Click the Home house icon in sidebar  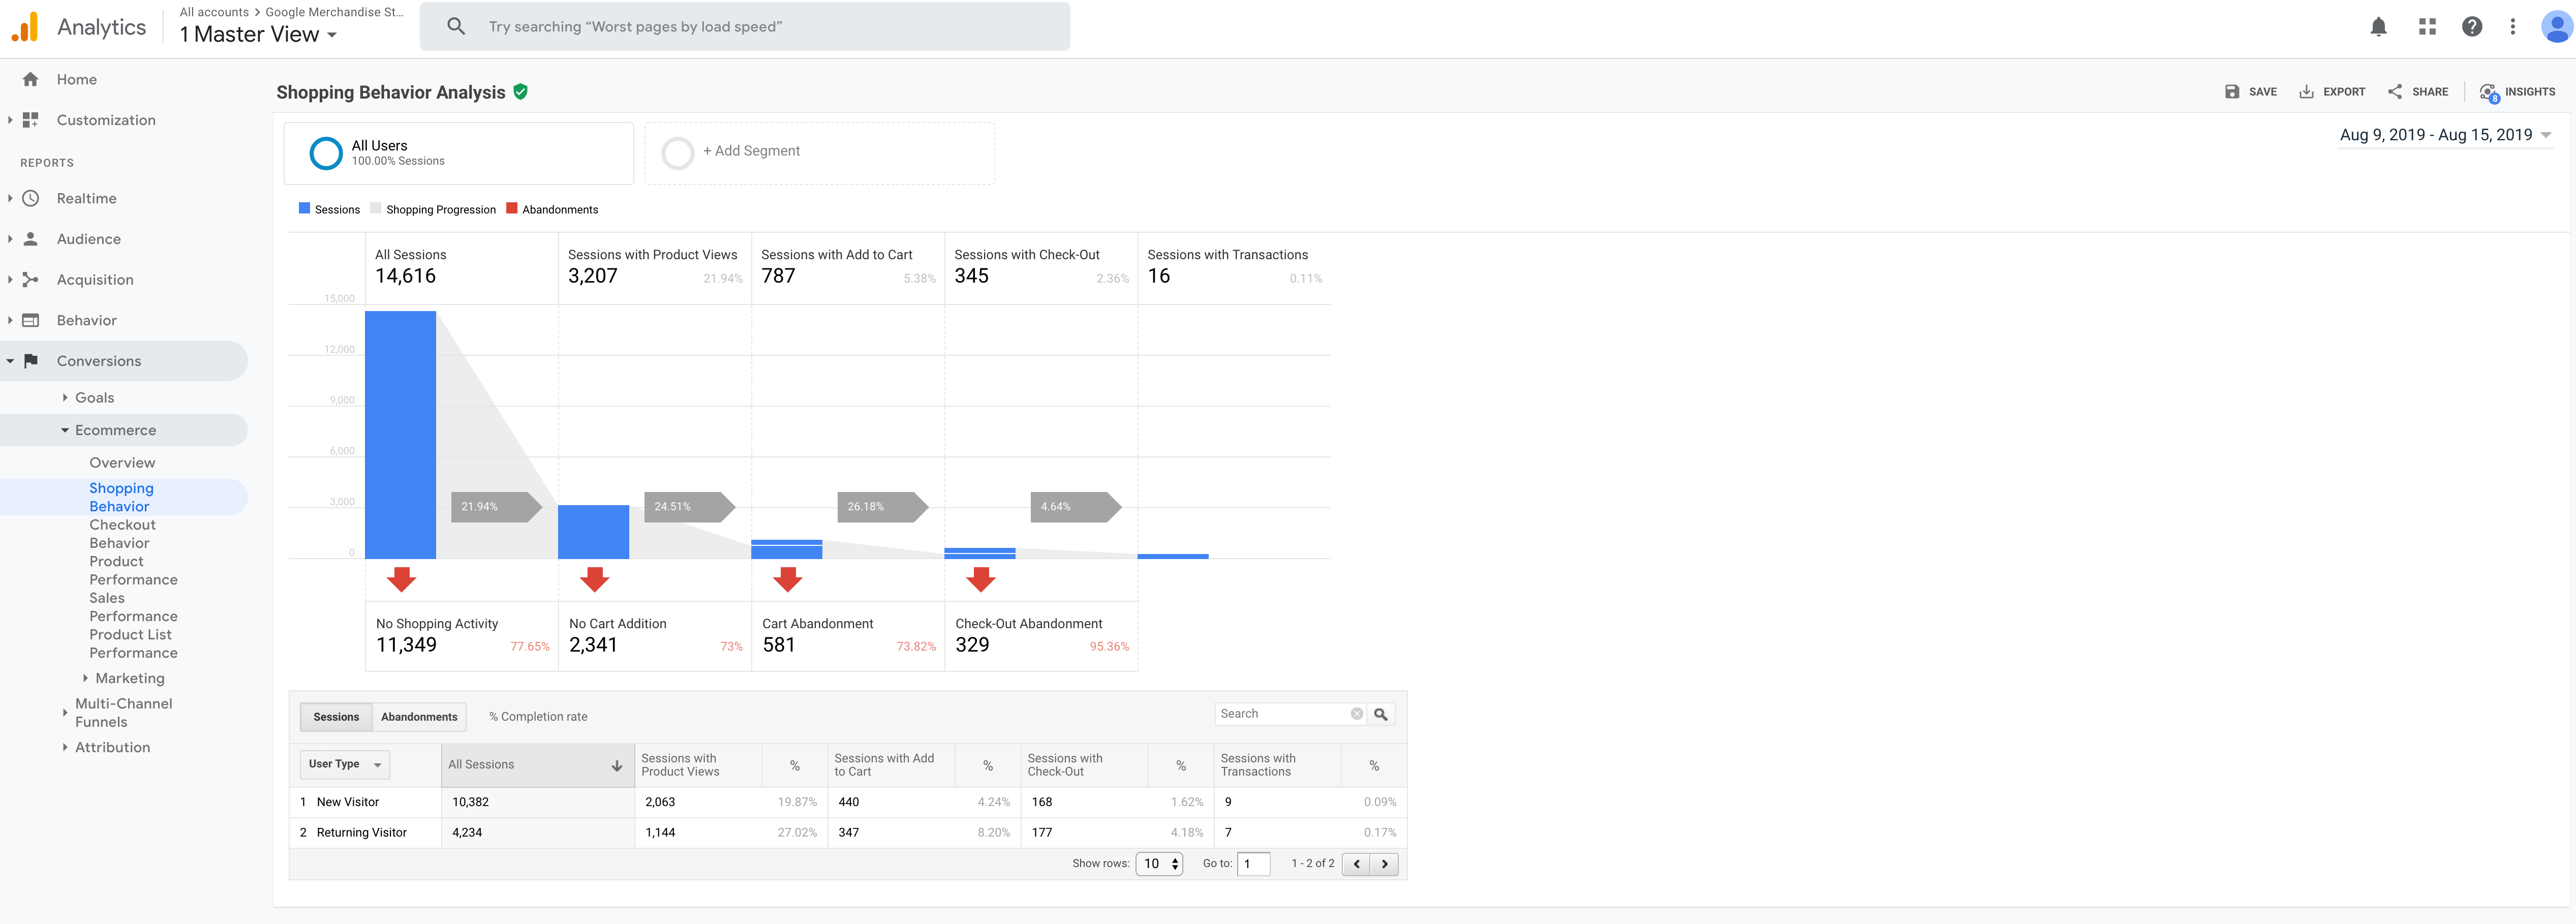pos(31,79)
